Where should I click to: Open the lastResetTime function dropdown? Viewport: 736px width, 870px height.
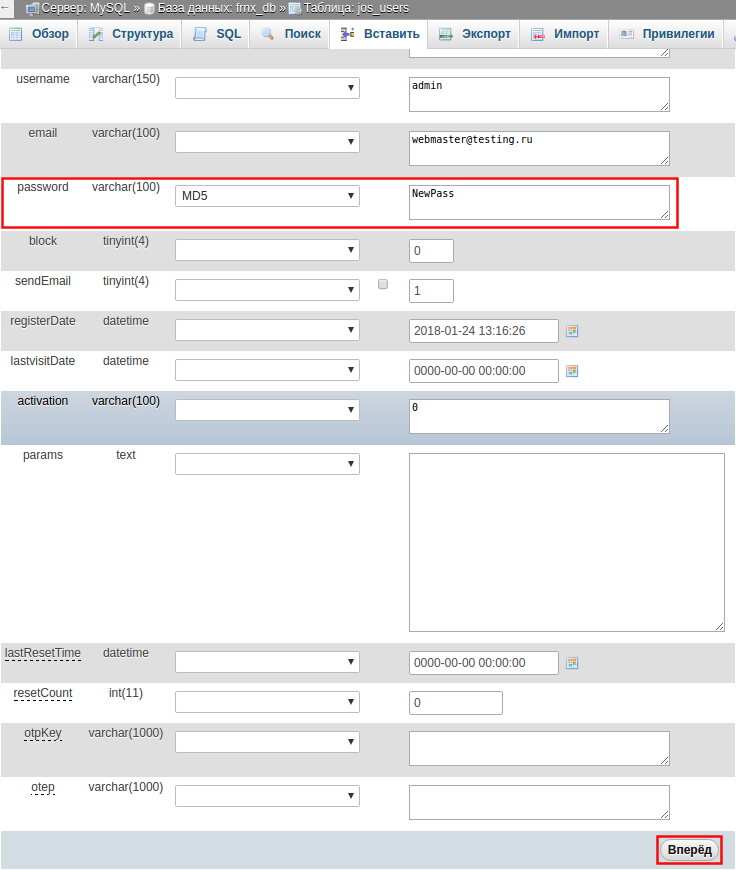(268, 661)
